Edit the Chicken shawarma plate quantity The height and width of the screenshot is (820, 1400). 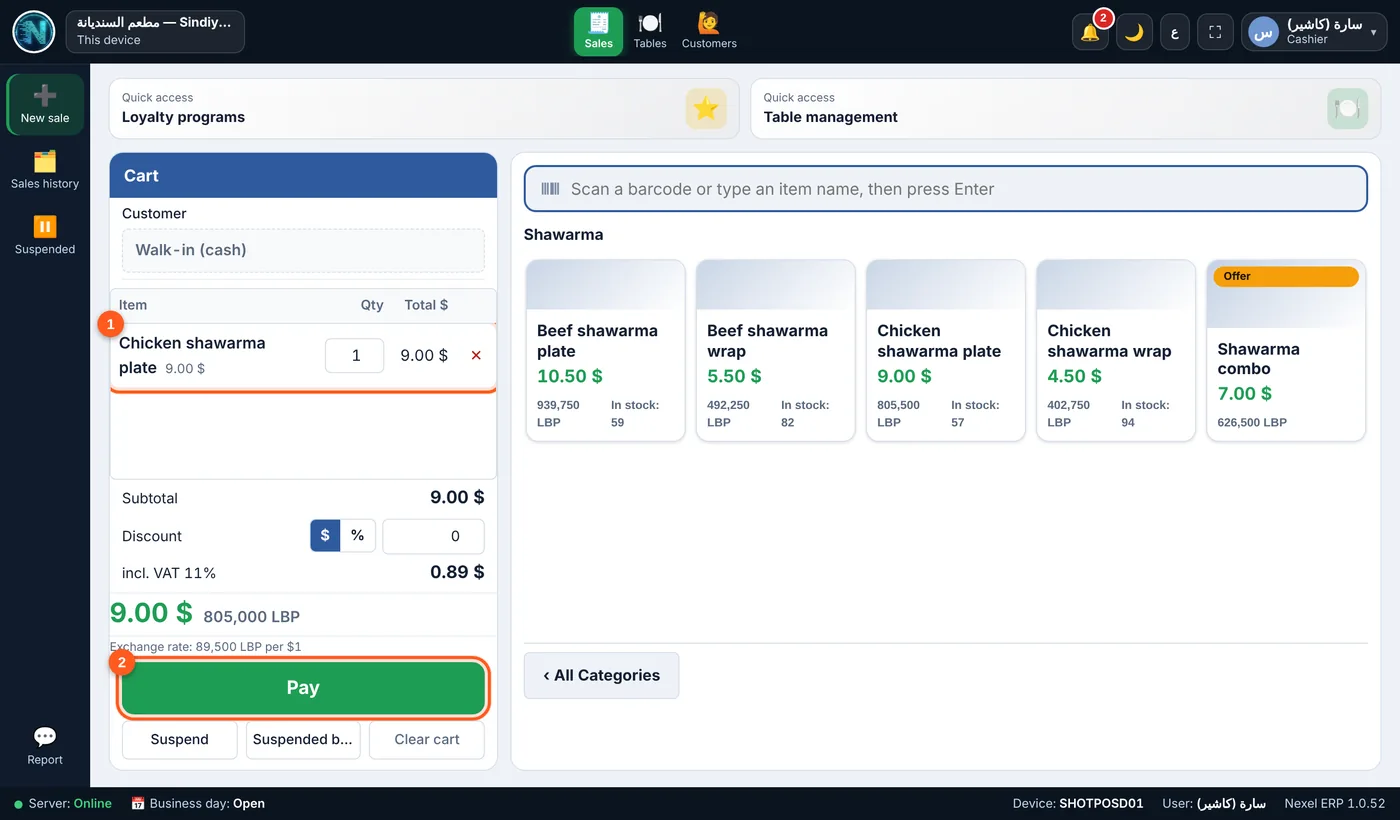(355, 355)
